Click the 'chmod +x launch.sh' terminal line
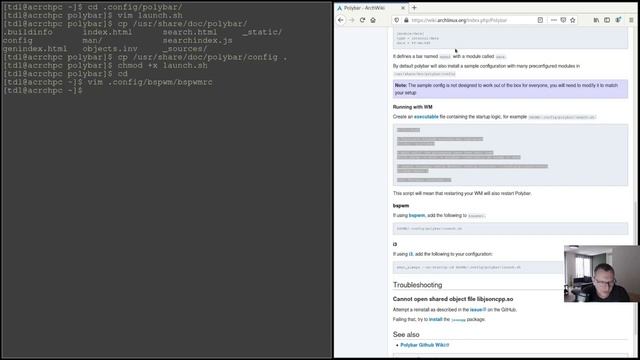This screenshot has width=640, height=360. 105,65
